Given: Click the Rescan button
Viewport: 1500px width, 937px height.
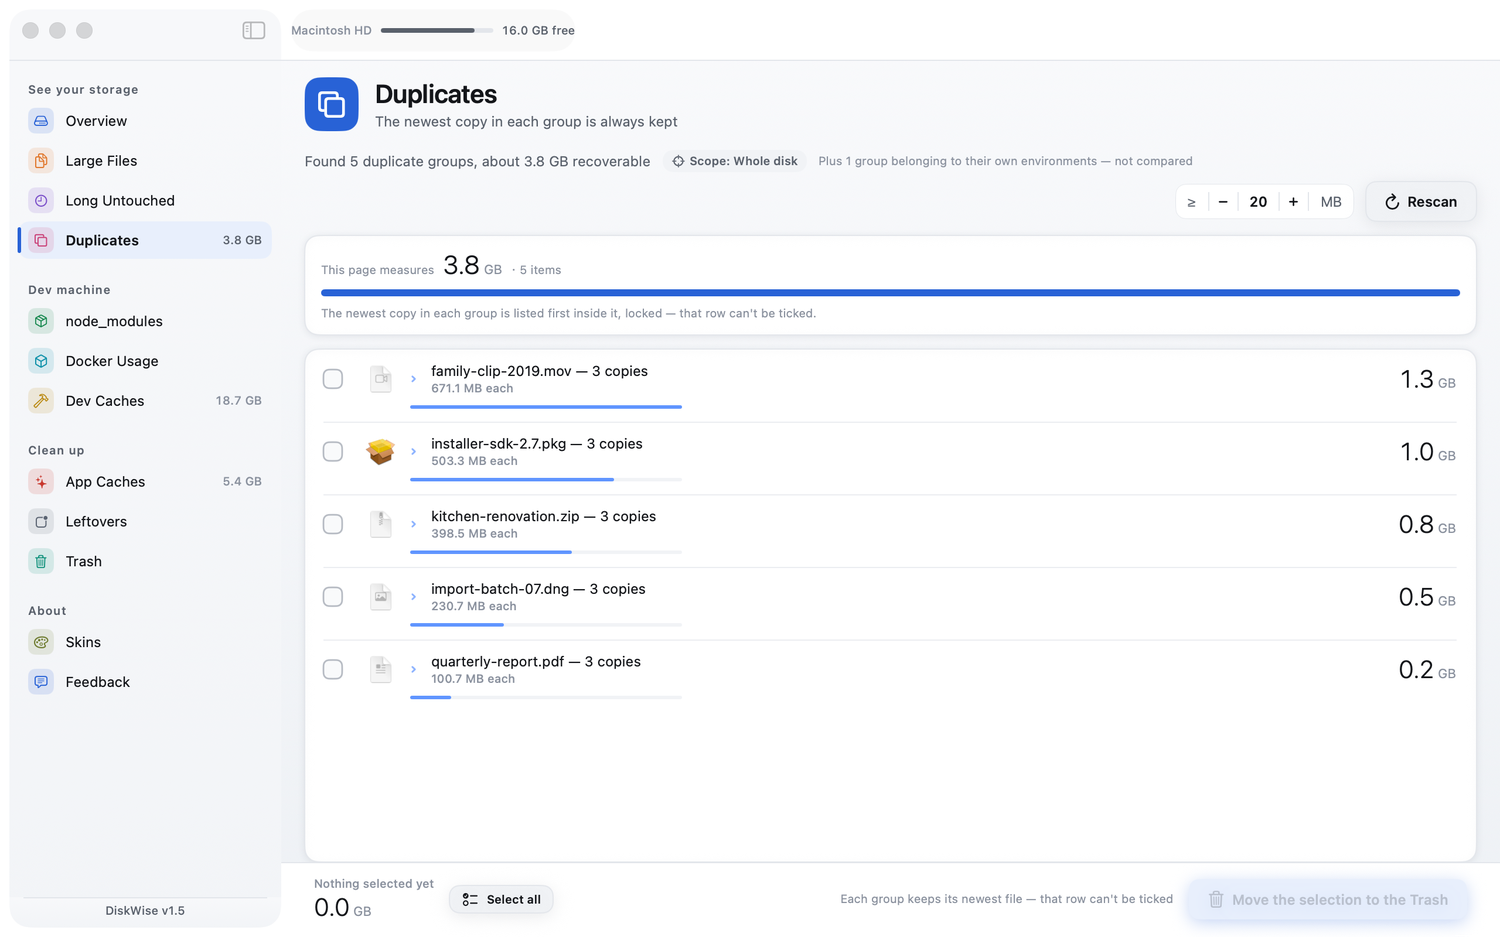Looking at the screenshot, I should click(1420, 202).
